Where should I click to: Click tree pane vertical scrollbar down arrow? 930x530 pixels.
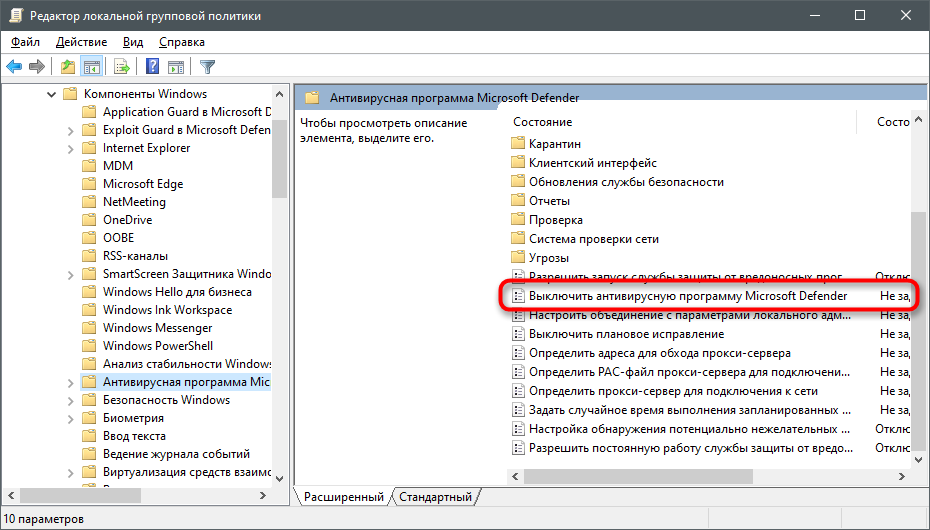click(279, 478)
